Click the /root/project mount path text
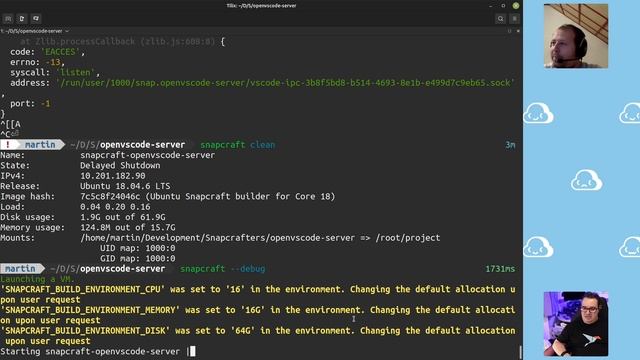 pyautogui.click(x=408, y=238)
